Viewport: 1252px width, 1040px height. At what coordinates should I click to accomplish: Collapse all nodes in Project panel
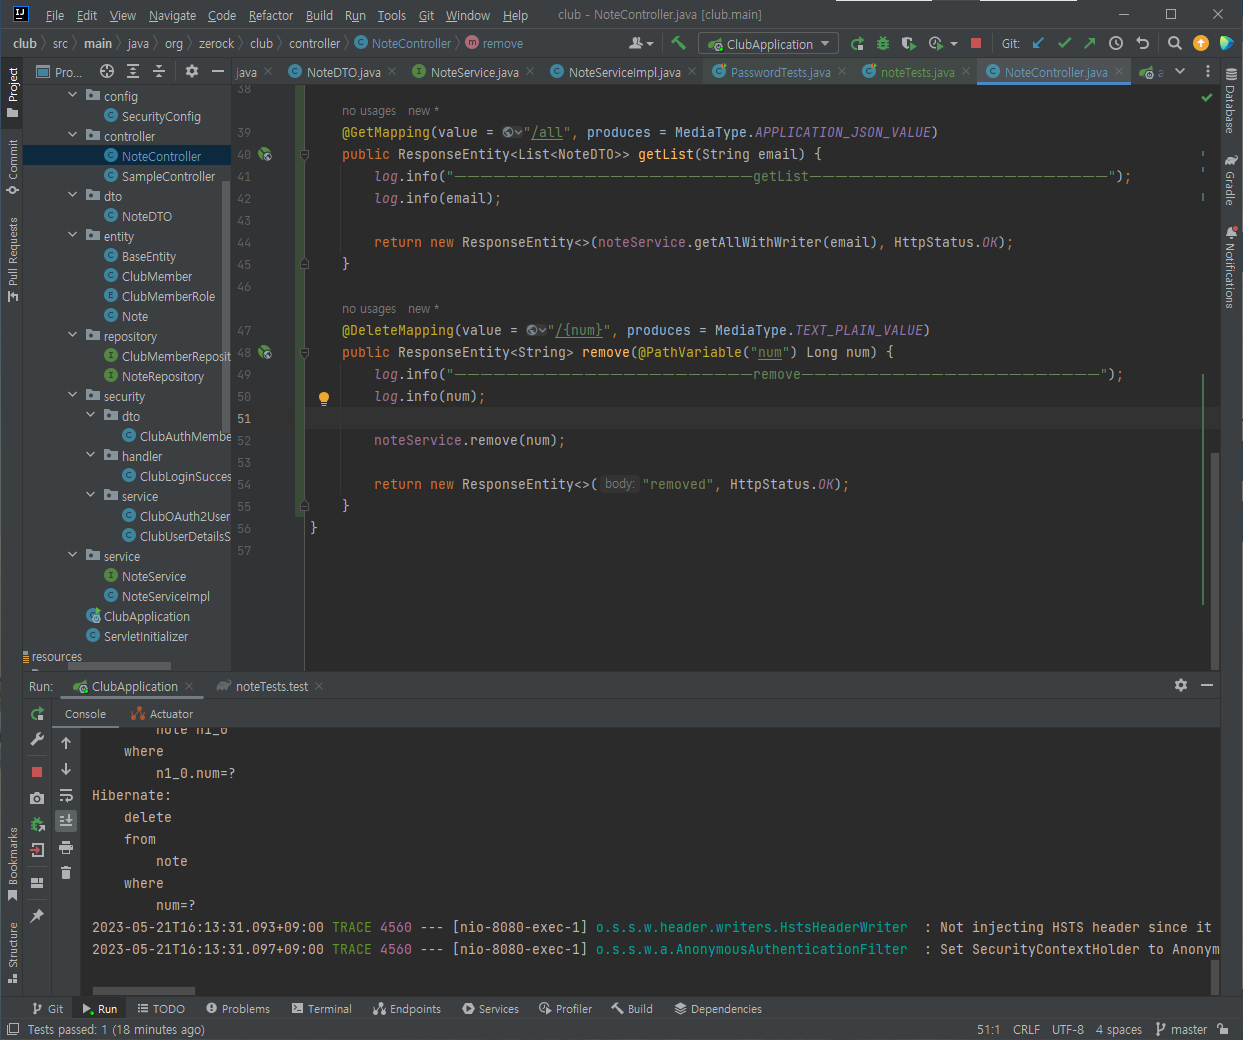(159, 71)
